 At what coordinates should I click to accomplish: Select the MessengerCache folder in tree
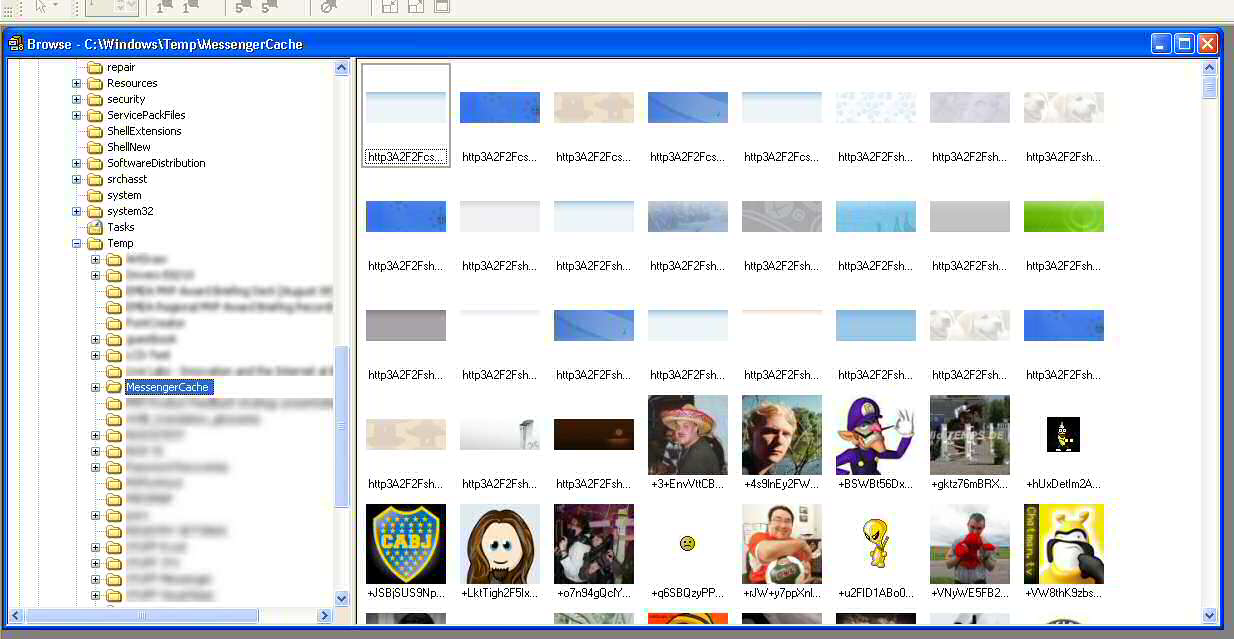tap(167, 387)
